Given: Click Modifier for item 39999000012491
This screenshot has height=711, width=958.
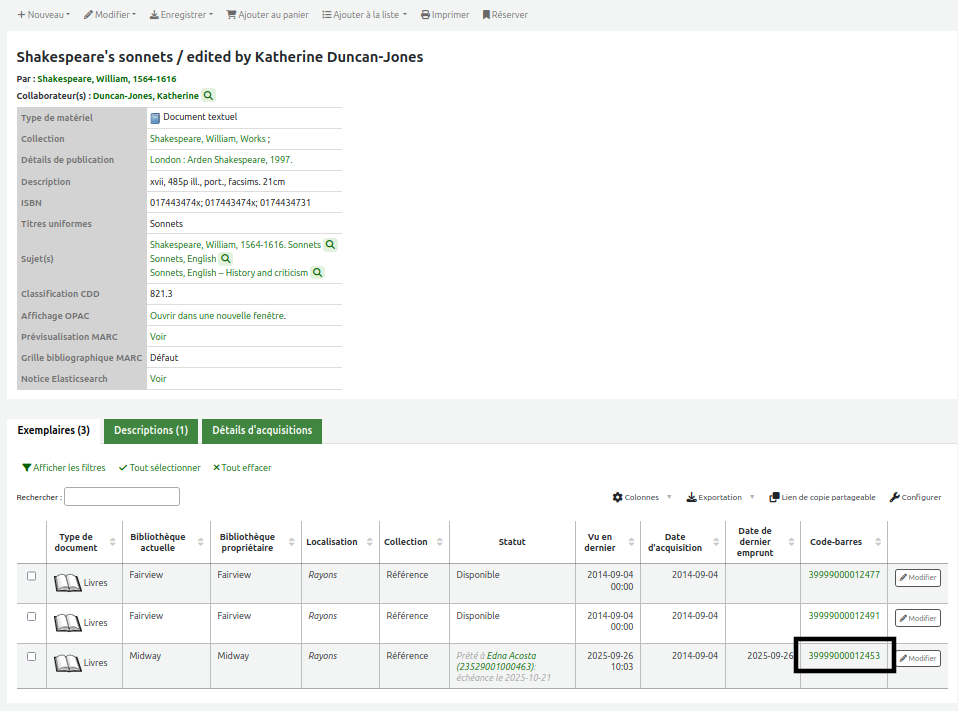Looking at the screenshot, I should (x=918, y=618).
